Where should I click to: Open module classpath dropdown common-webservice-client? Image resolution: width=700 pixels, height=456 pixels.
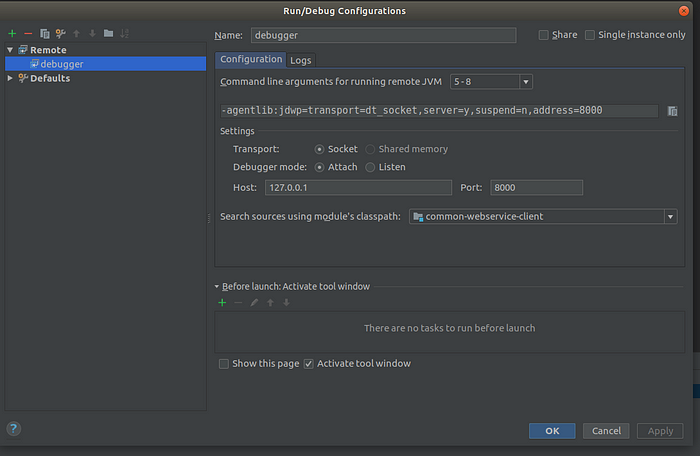543,217
